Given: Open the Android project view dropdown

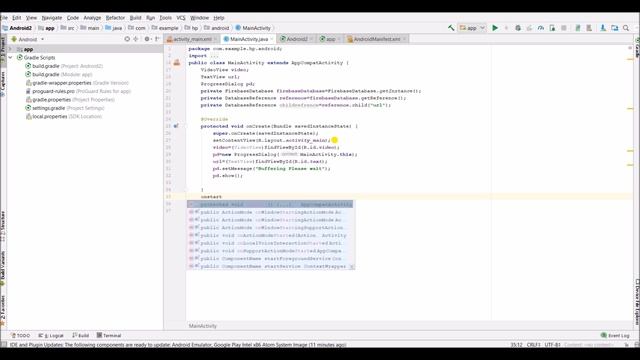Looking at the screenshot, I should (x=28, y=39).
